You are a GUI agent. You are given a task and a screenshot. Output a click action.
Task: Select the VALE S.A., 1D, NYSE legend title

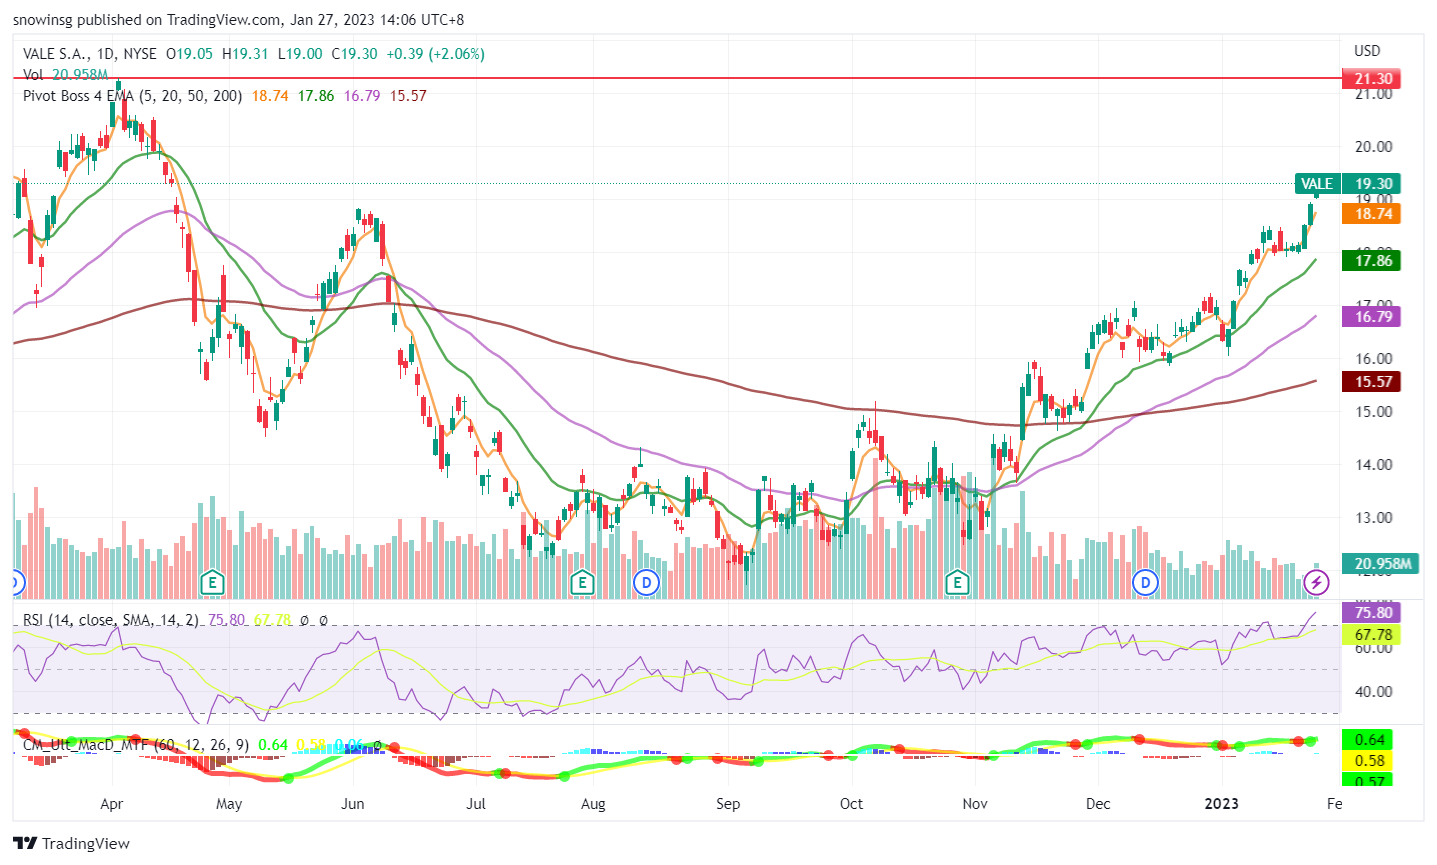point(90,54)
